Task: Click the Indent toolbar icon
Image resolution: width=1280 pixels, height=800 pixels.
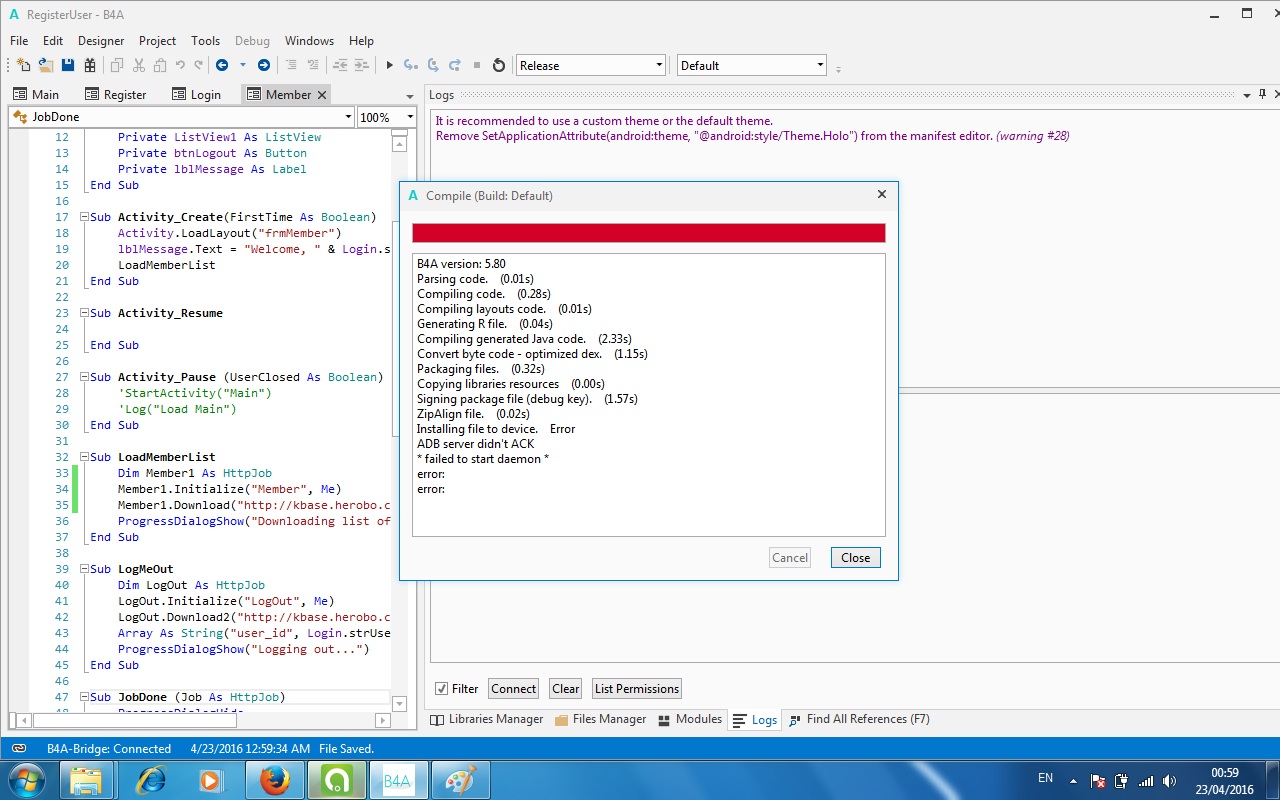Action: [361, 65]
